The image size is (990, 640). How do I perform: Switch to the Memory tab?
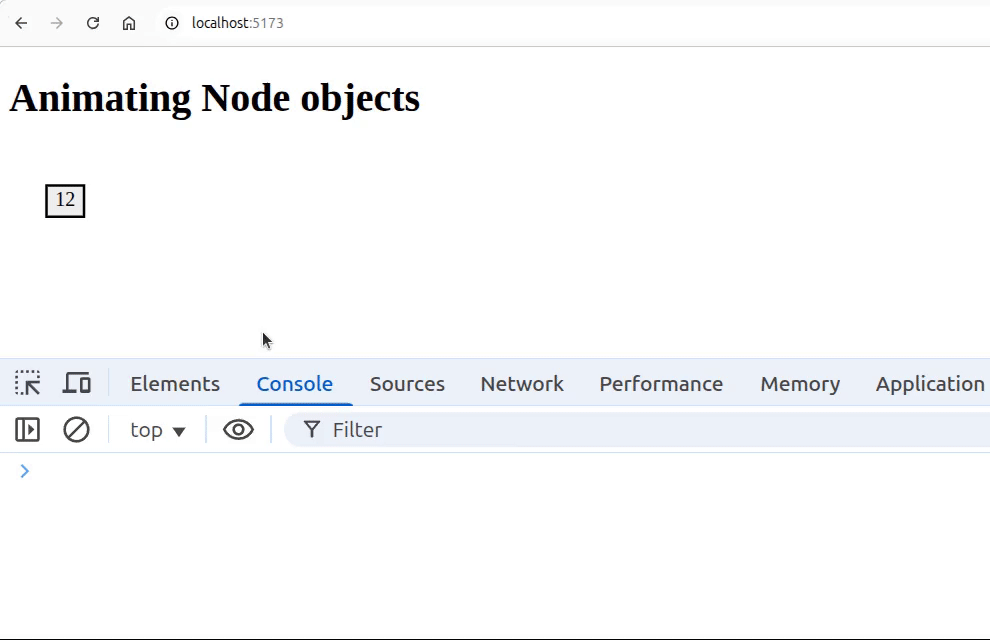click(x=799, y=383)
